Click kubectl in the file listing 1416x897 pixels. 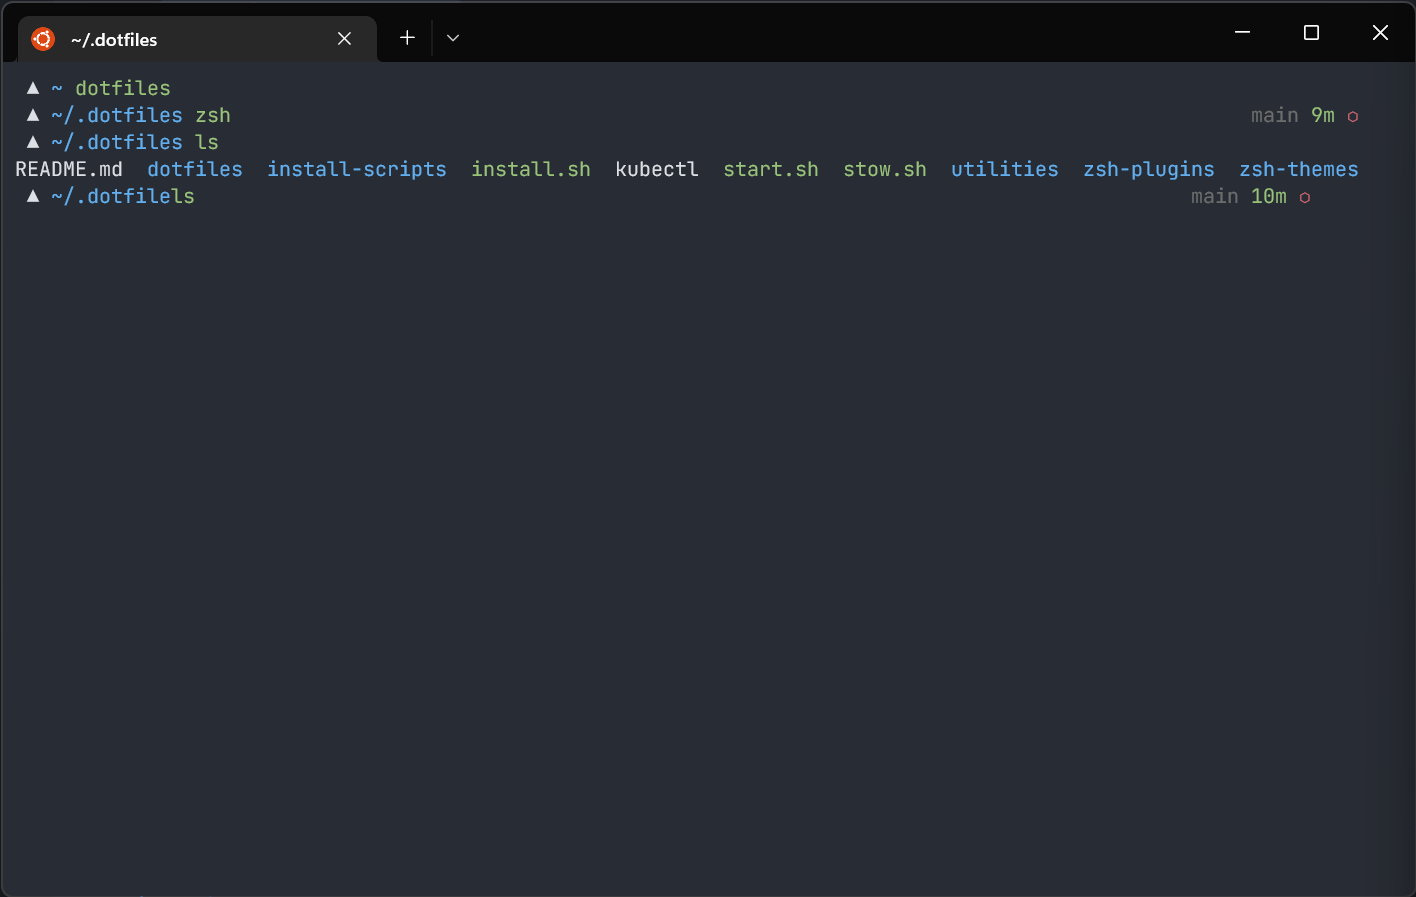click(x=656, y=169)
